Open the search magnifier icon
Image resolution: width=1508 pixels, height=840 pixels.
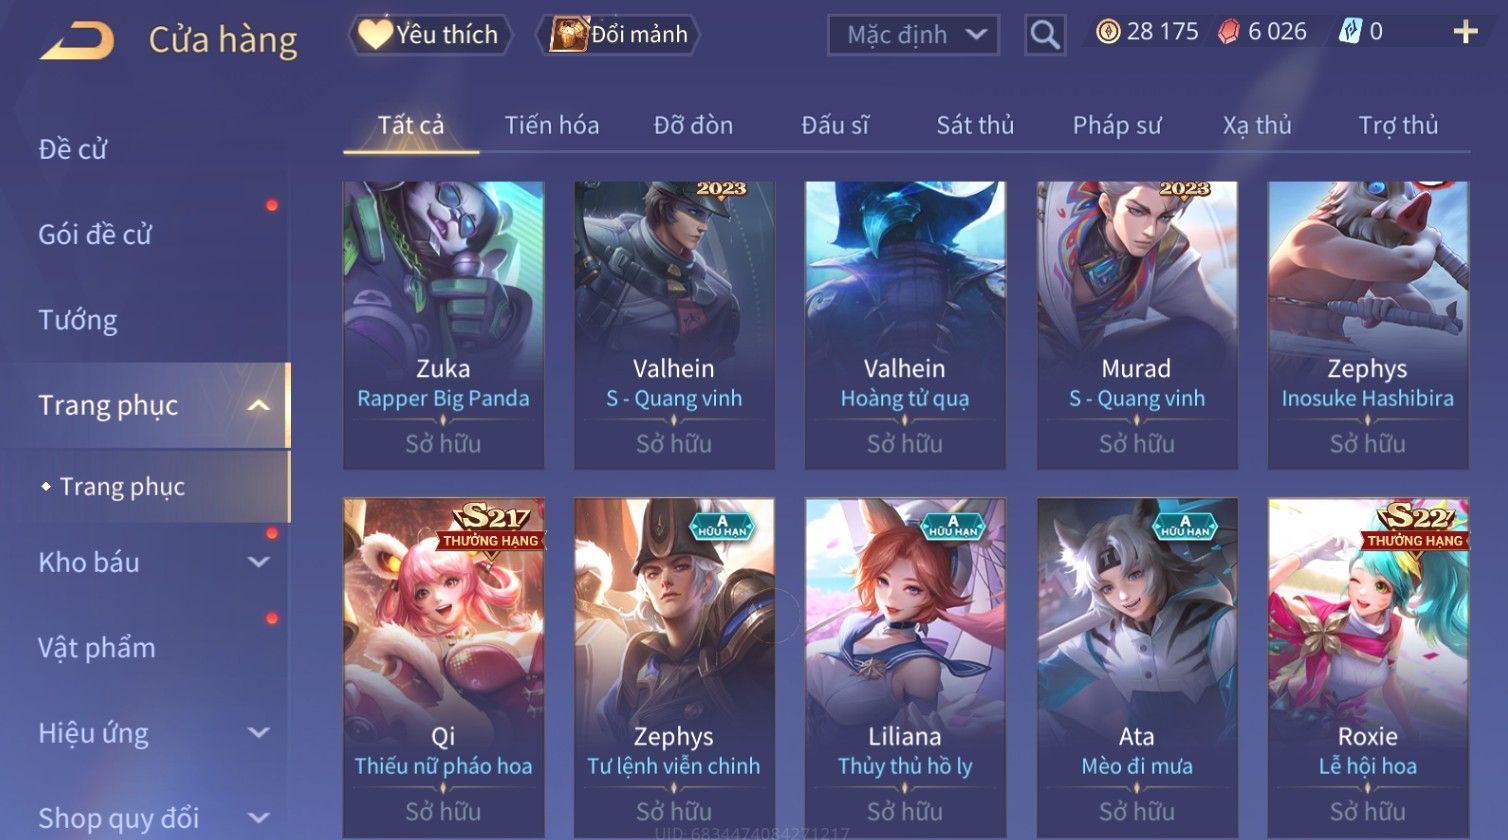point(1045,35)
